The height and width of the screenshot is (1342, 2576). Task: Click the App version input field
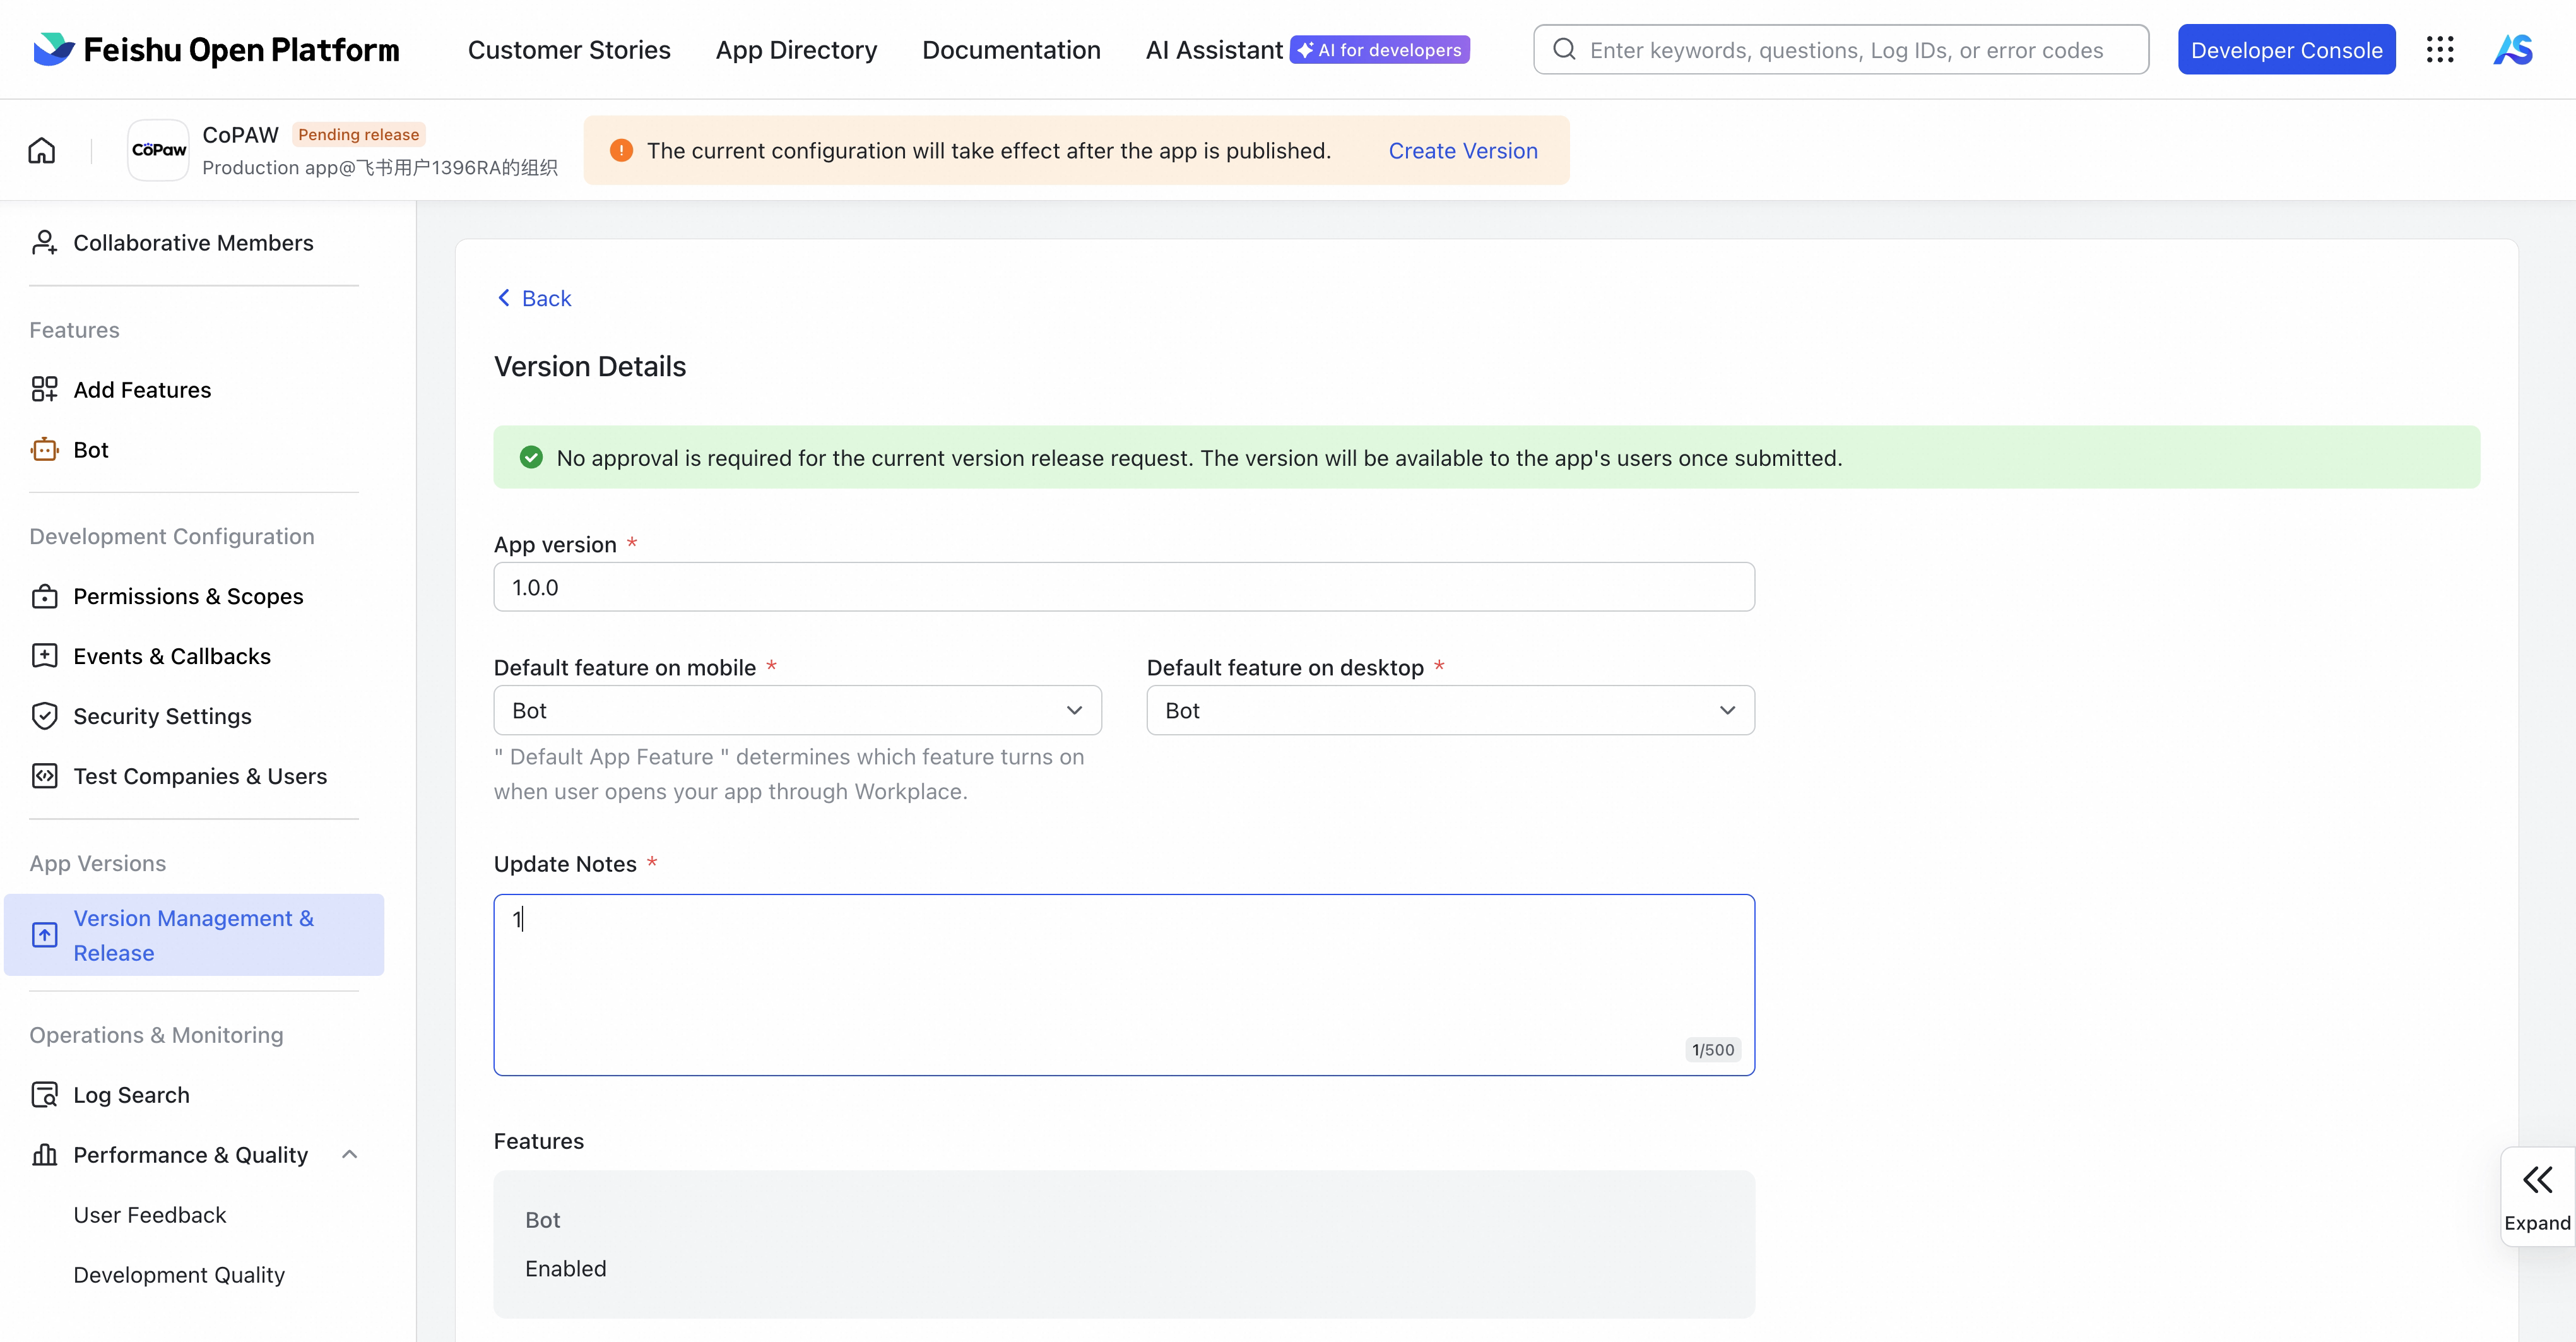tap(1123, 588)
